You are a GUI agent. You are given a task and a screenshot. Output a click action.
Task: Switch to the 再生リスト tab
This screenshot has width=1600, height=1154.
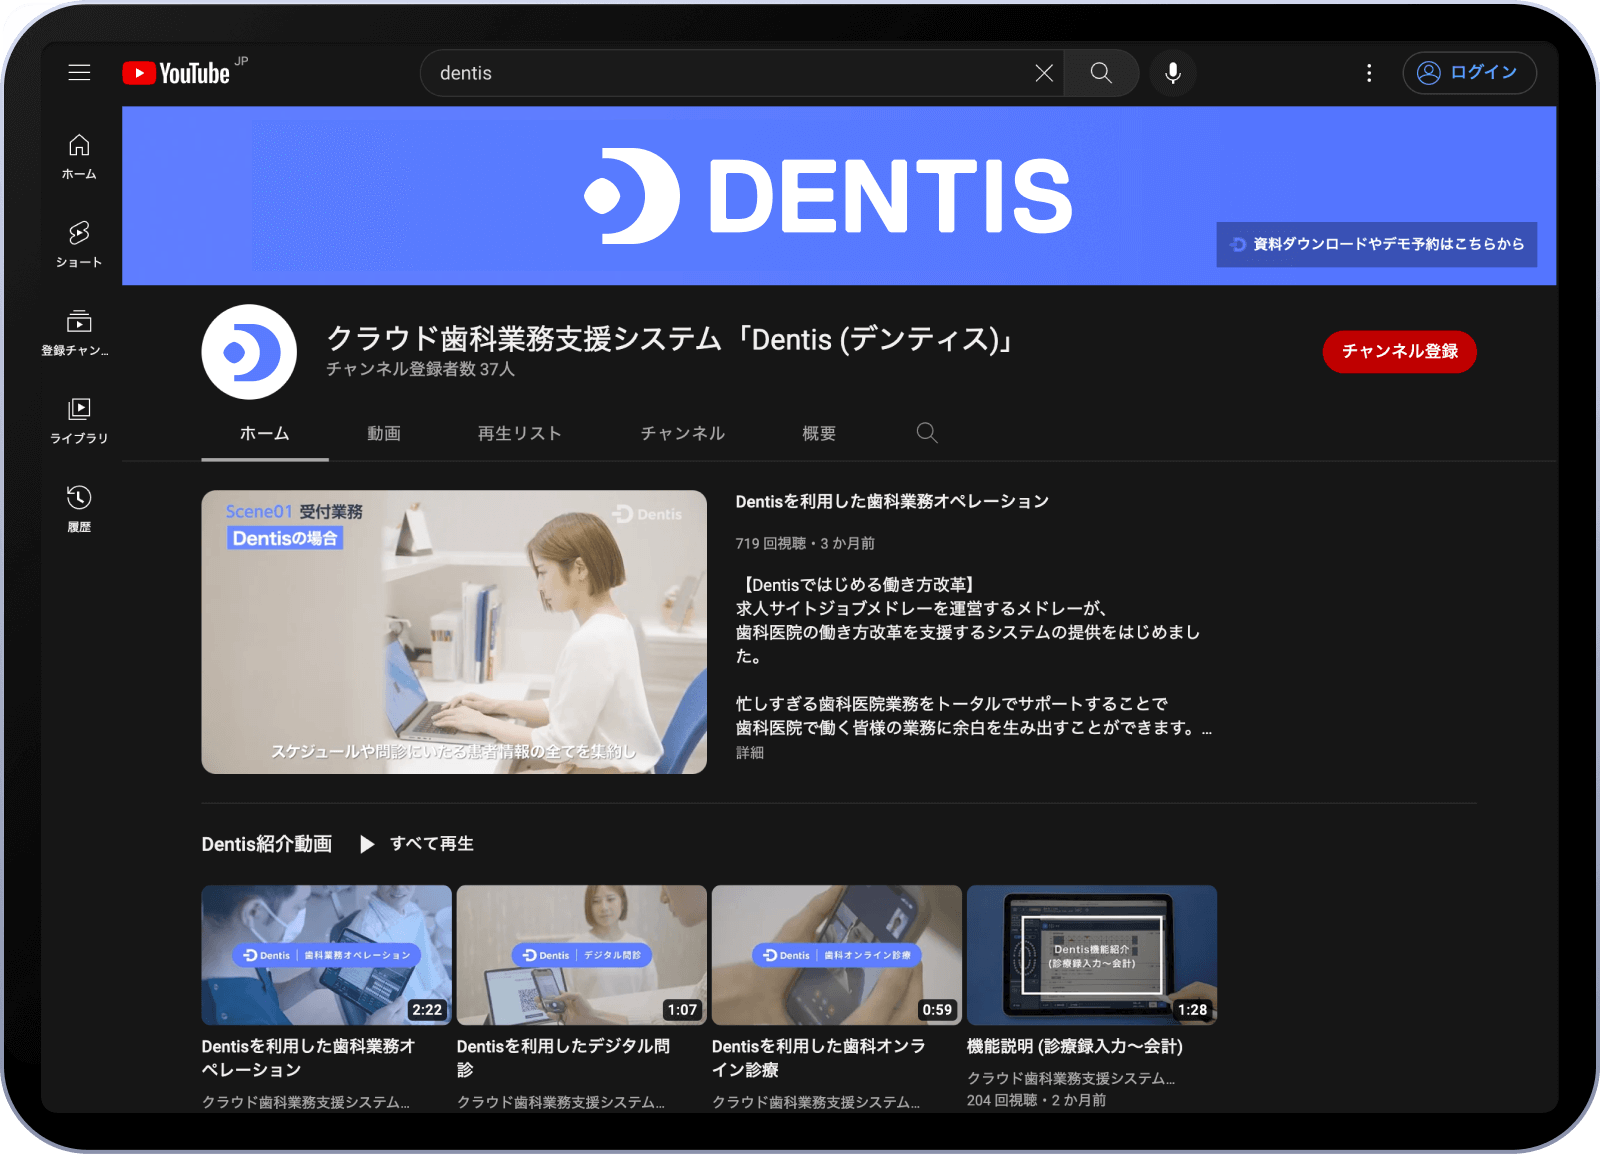(x=519, y=433)
